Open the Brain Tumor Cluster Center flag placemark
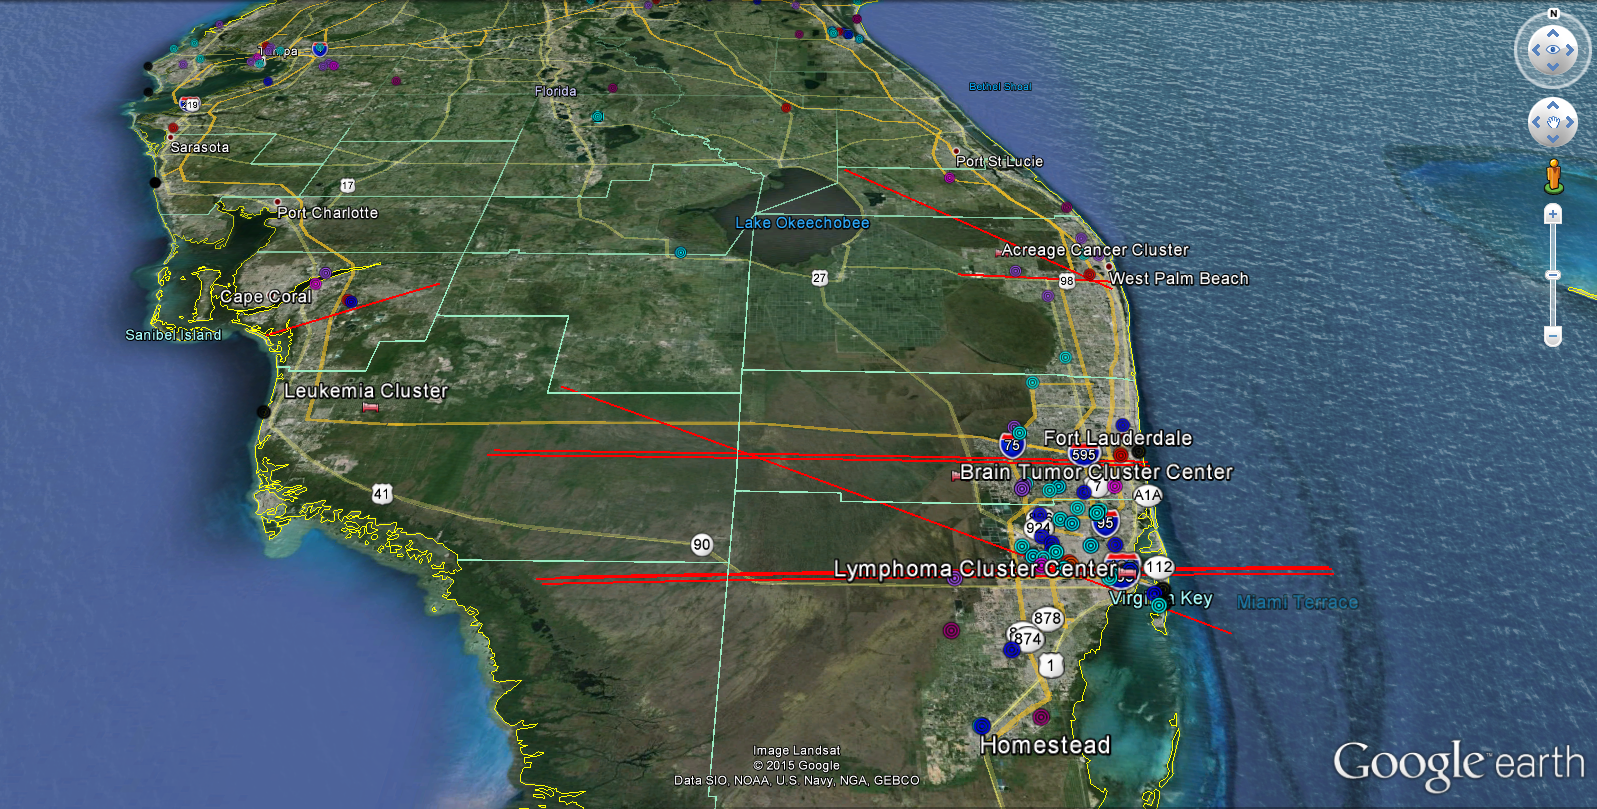 click(x=955, y=475)
